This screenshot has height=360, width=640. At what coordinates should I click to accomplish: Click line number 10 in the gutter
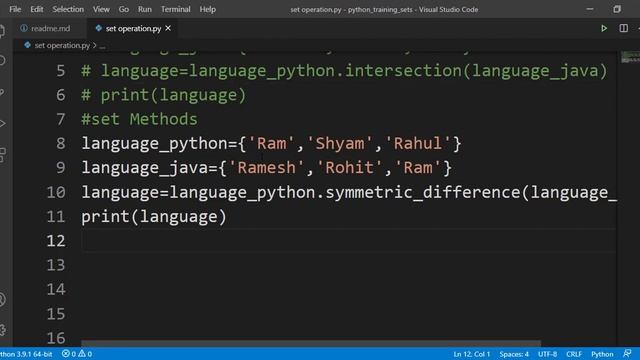pyautogui.click(x=56, y=192)
